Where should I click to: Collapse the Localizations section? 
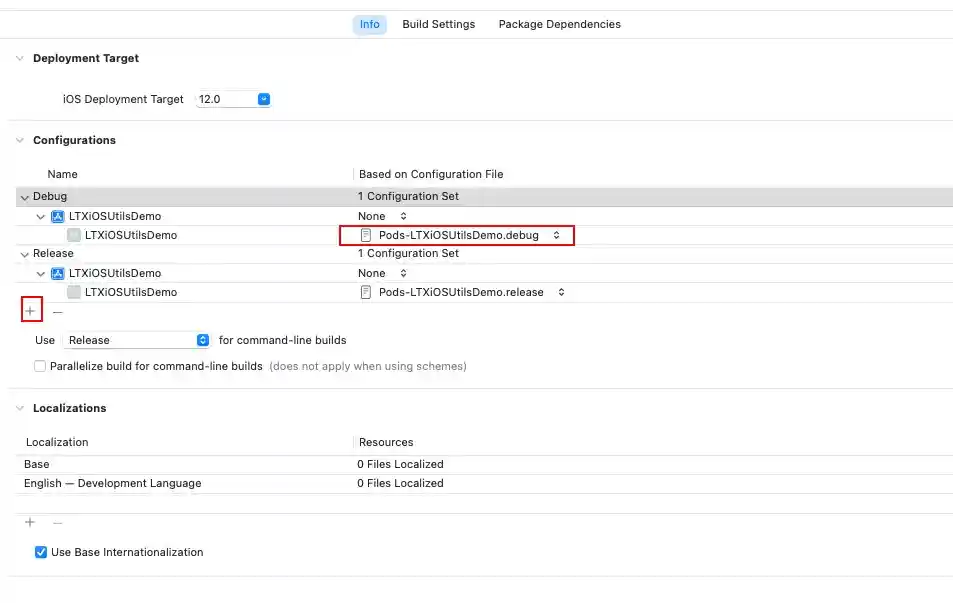[20, 408]
